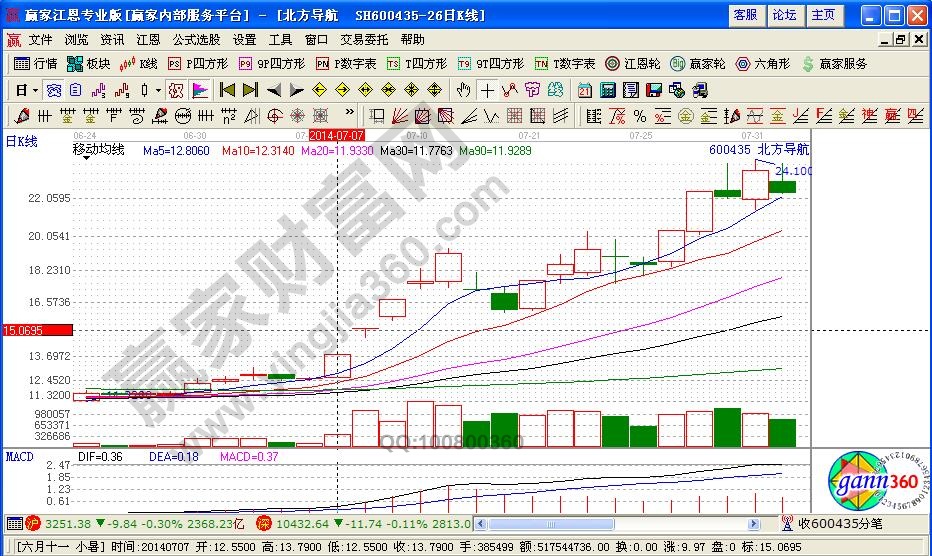Click the 论坛 forum button
This screenshot has width=932, height=556.
784,15
